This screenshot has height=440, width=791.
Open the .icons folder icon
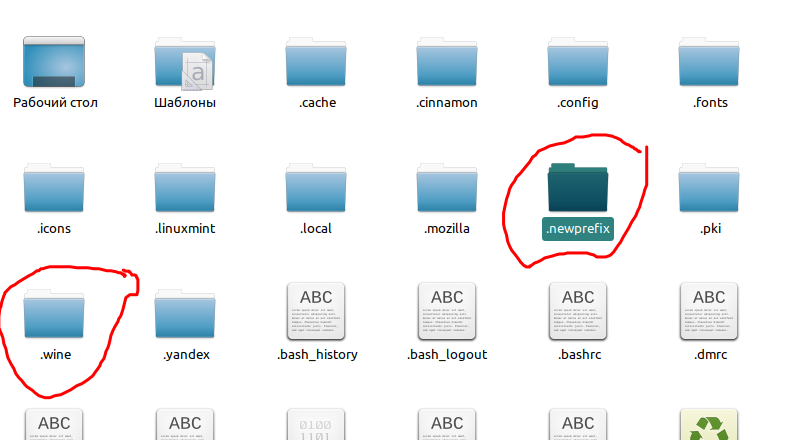[x=54, y=188]
